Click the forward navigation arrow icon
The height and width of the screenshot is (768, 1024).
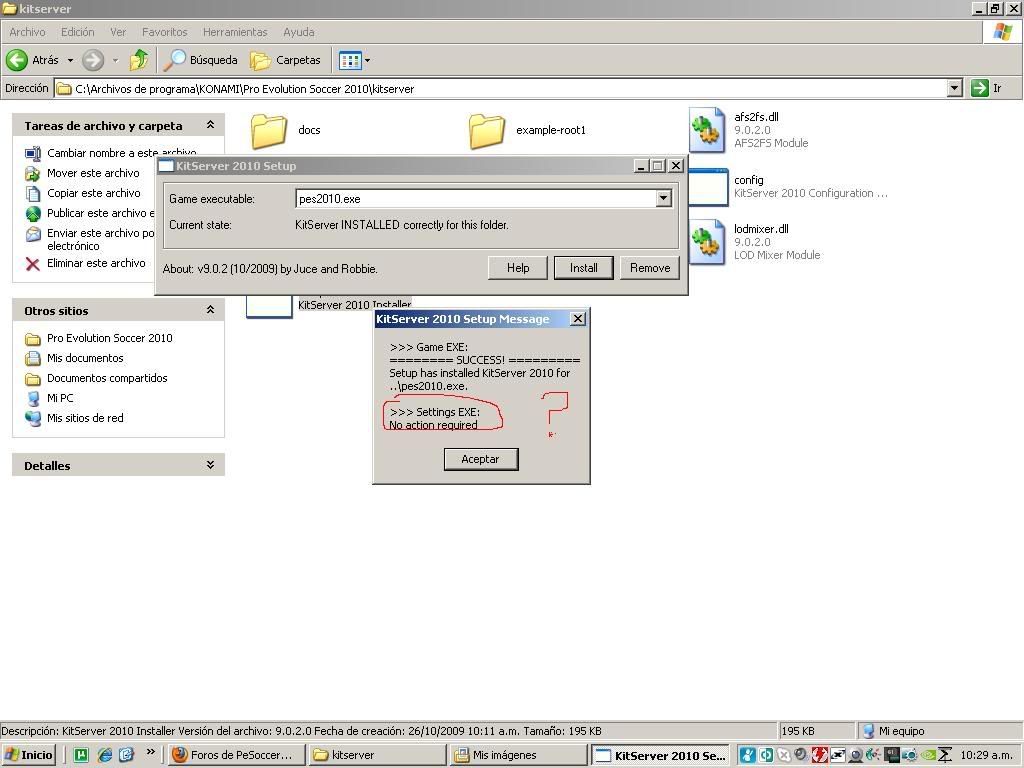pos(93,60)
